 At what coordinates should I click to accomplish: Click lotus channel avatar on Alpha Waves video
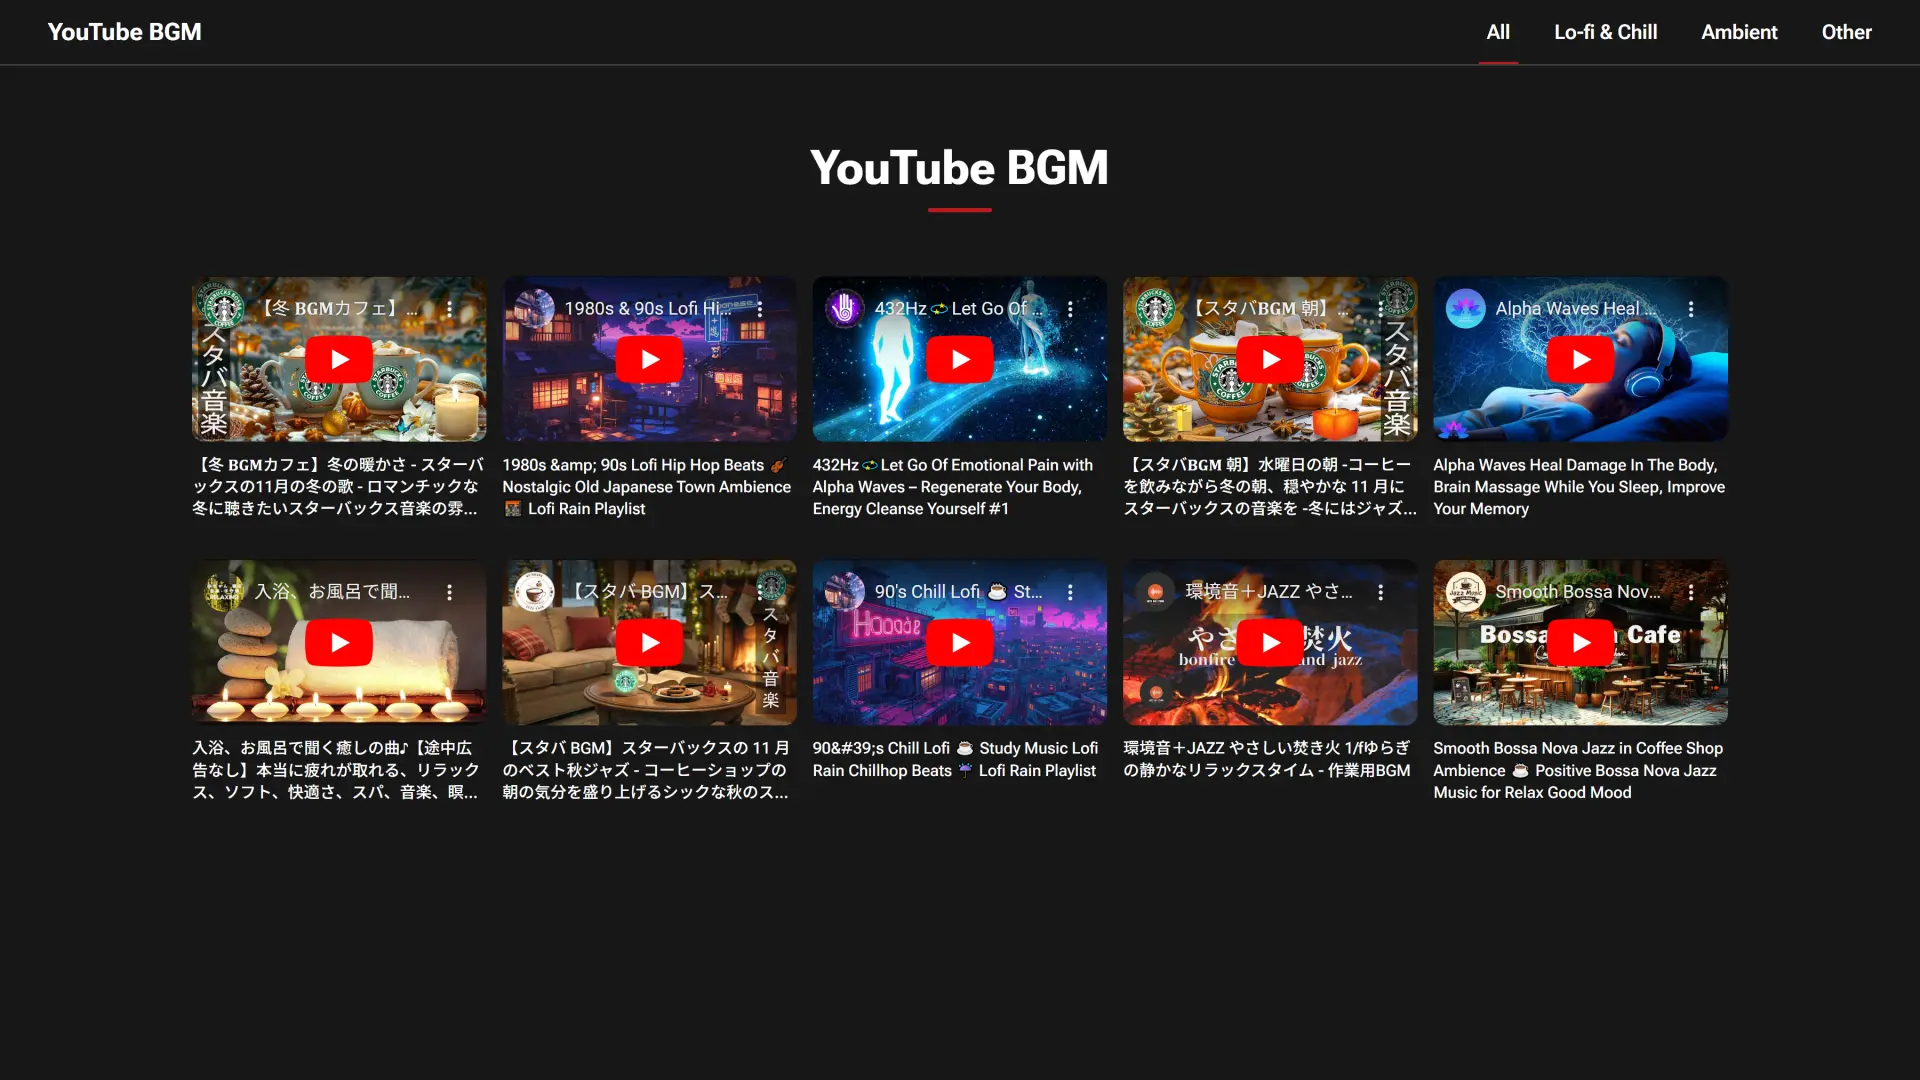coord(1466,309)
